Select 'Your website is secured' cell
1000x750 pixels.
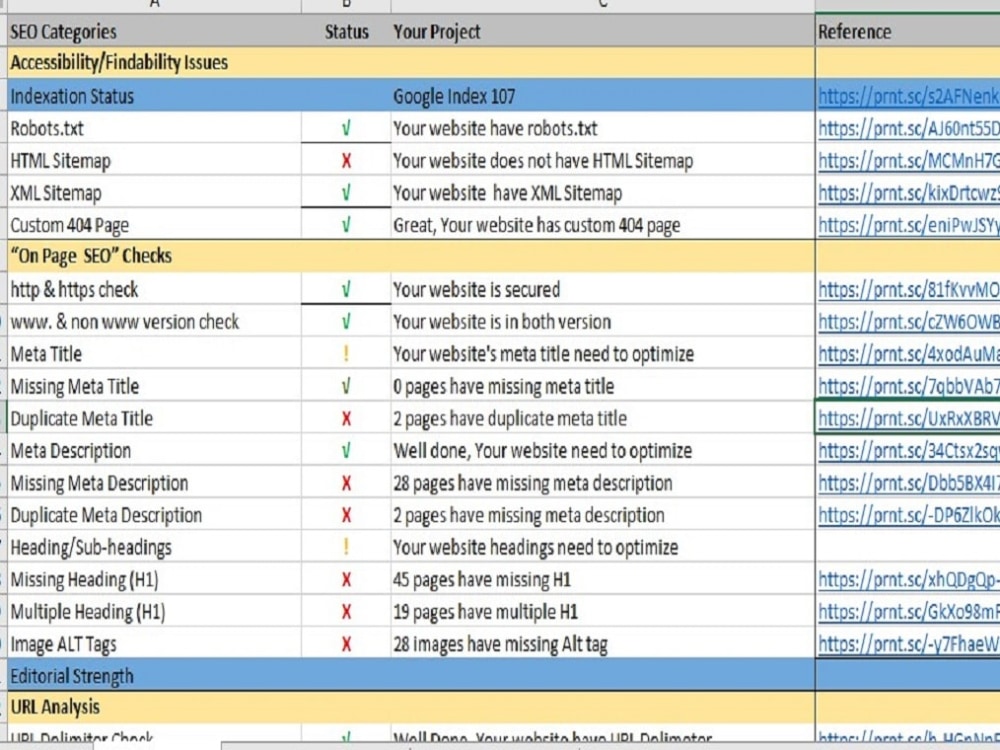point(603,290)
